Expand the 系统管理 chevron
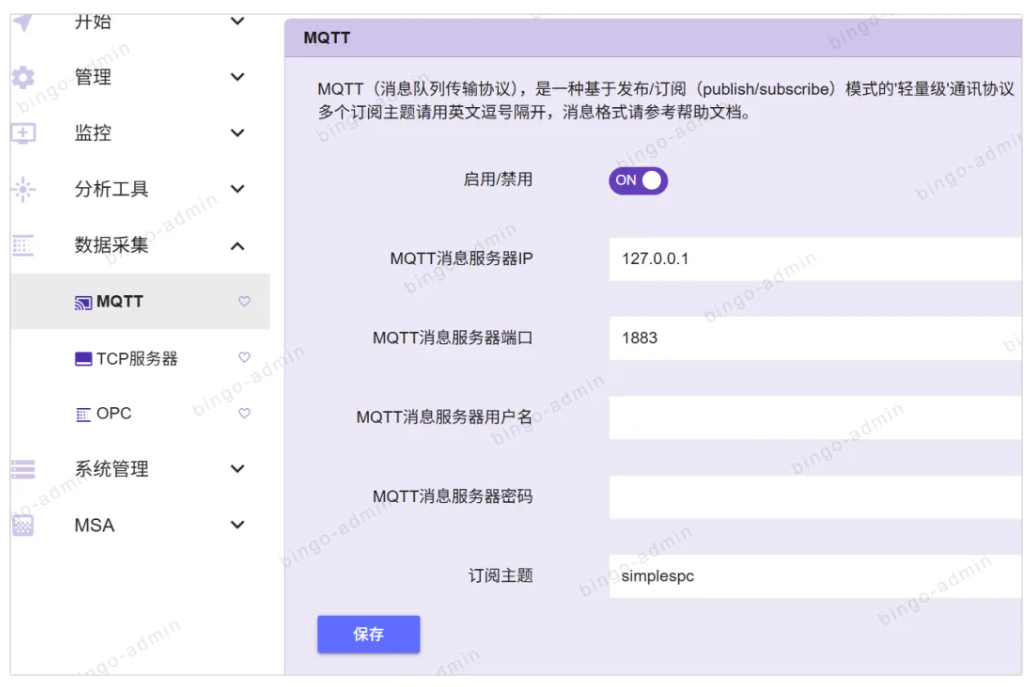1036x687 pixels. click(x=237, y=469)
